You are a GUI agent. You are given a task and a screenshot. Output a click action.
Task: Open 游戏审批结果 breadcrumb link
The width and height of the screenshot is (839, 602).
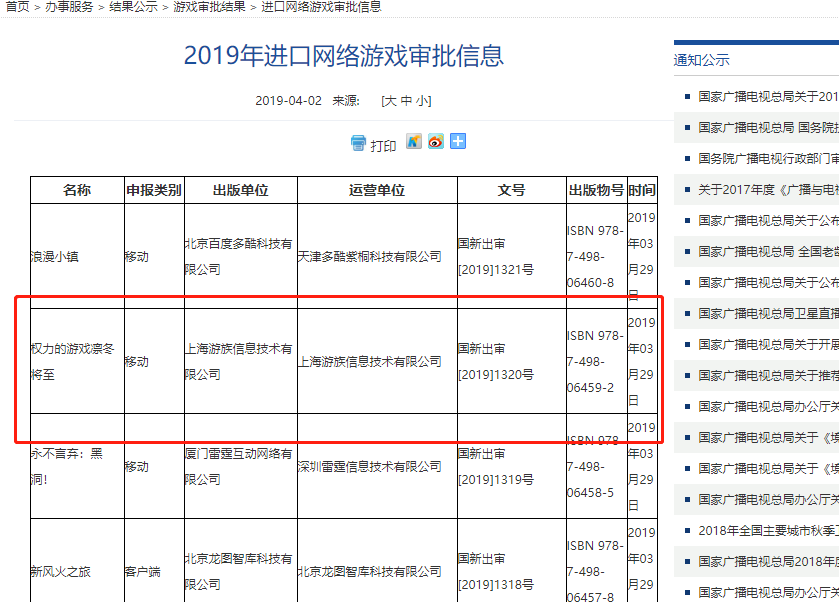click(209, 7)
